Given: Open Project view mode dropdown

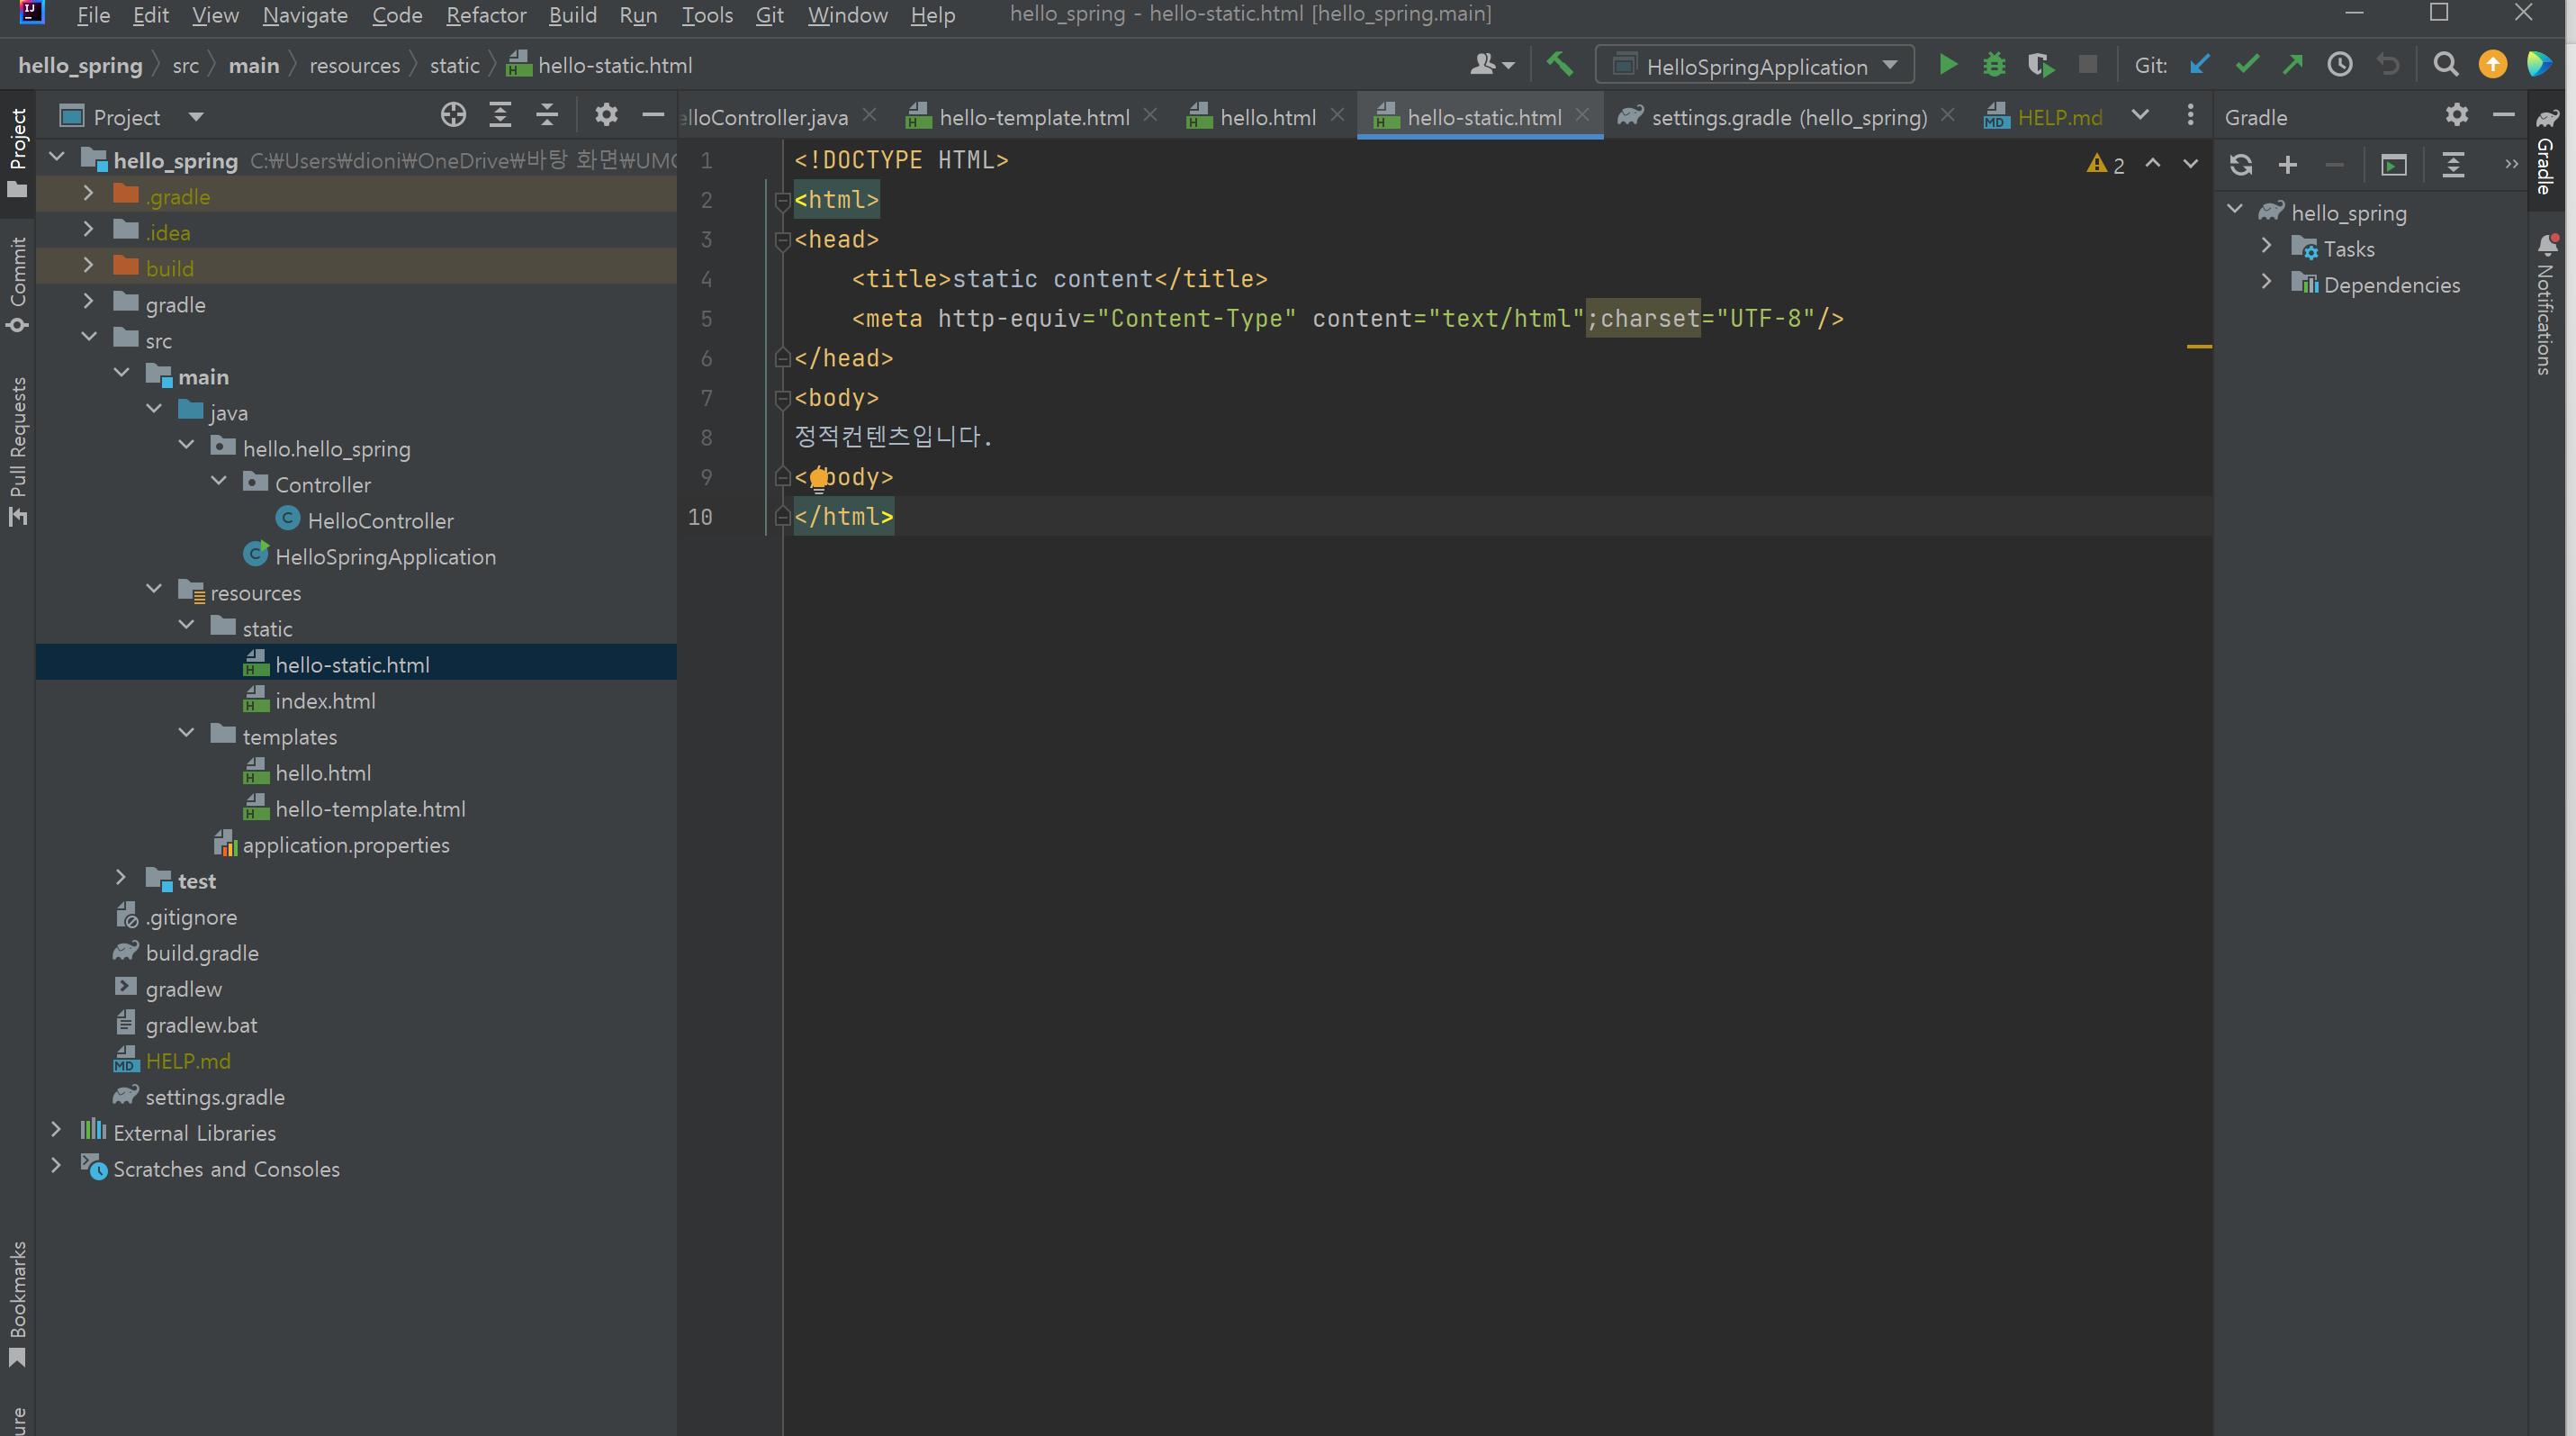Looking at the screenshot, I should [196, 117].
